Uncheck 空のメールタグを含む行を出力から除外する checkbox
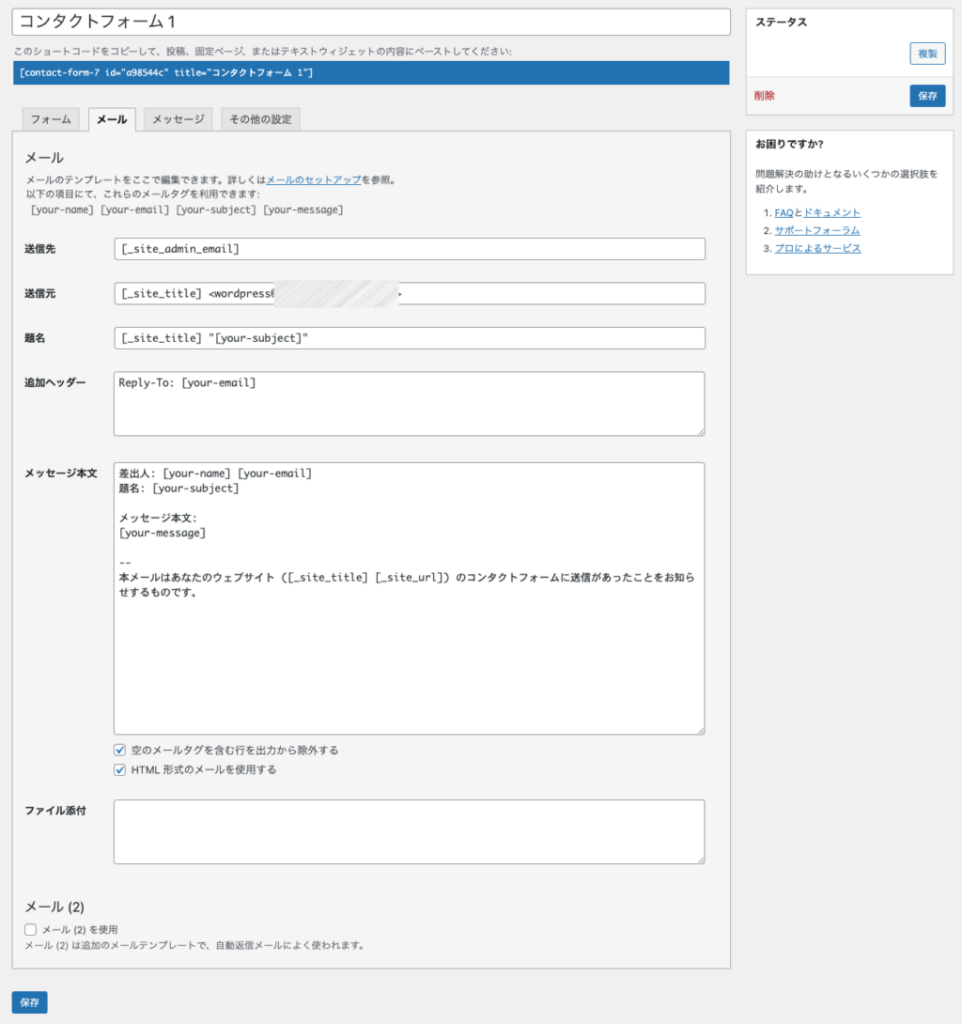The width and height of the screenshot is (962, 1024). [120, 750]
